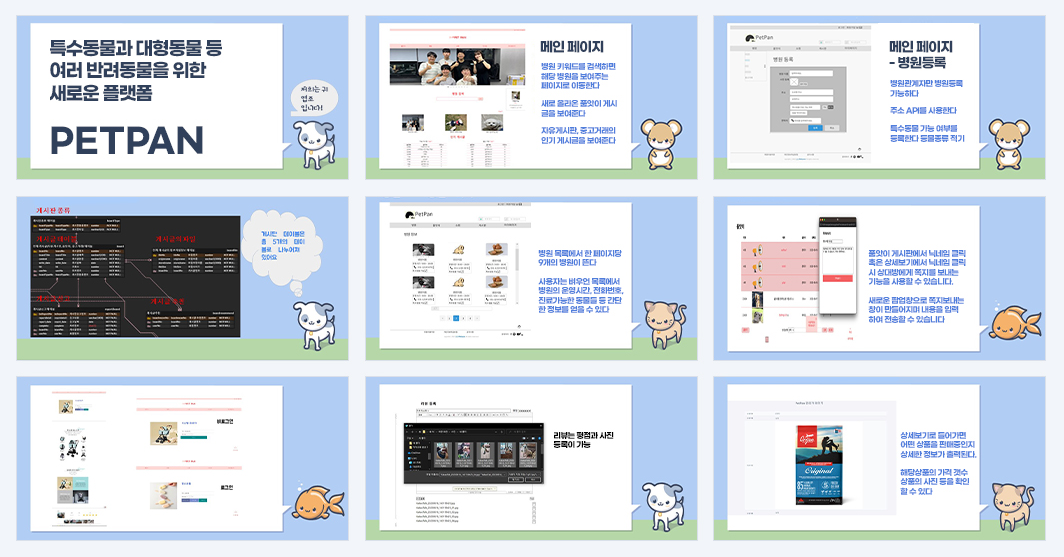Click the text '주소 API를 사용한다'
Screen dimensions: 1064x557
pyautogui.click(x=924, y=111)
